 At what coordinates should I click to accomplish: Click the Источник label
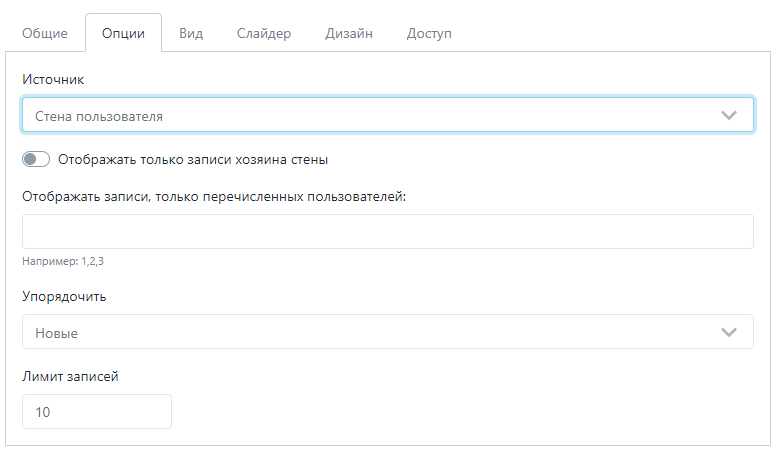pos(53,80)
